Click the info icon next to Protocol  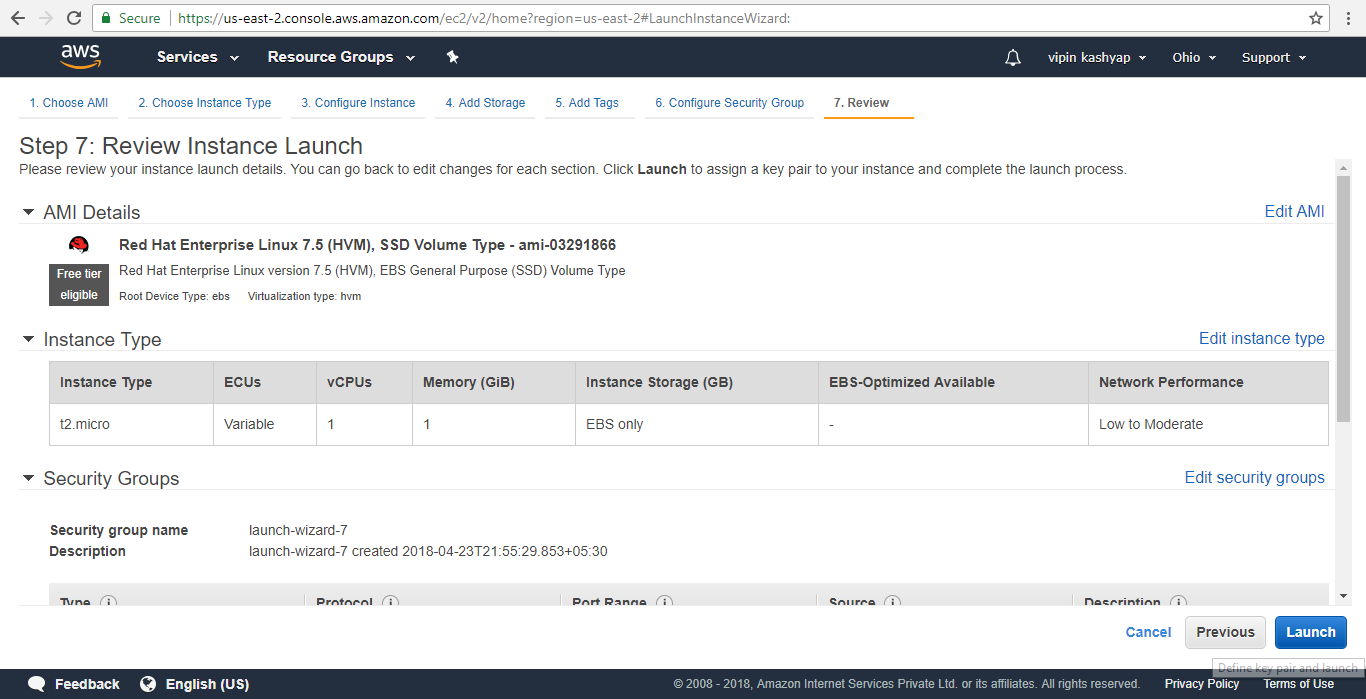(391, 602)
